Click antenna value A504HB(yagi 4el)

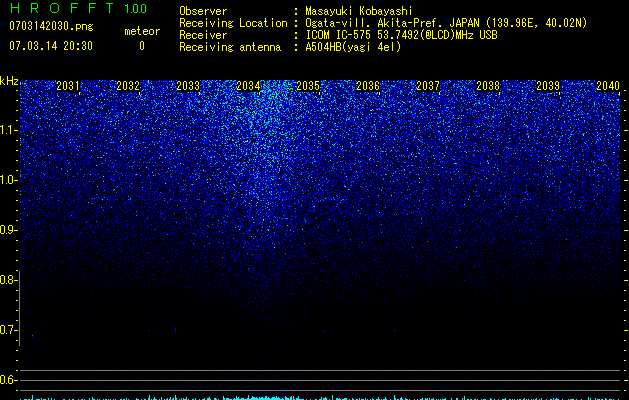pyautogui.click(x=353, y=47)
